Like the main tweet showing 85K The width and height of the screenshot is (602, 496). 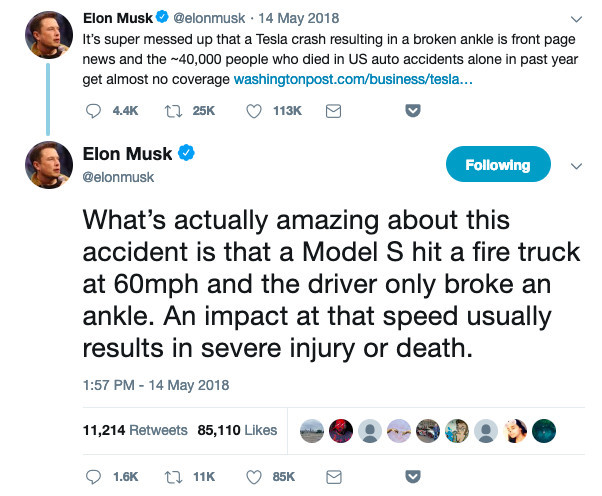pos(254,477)
